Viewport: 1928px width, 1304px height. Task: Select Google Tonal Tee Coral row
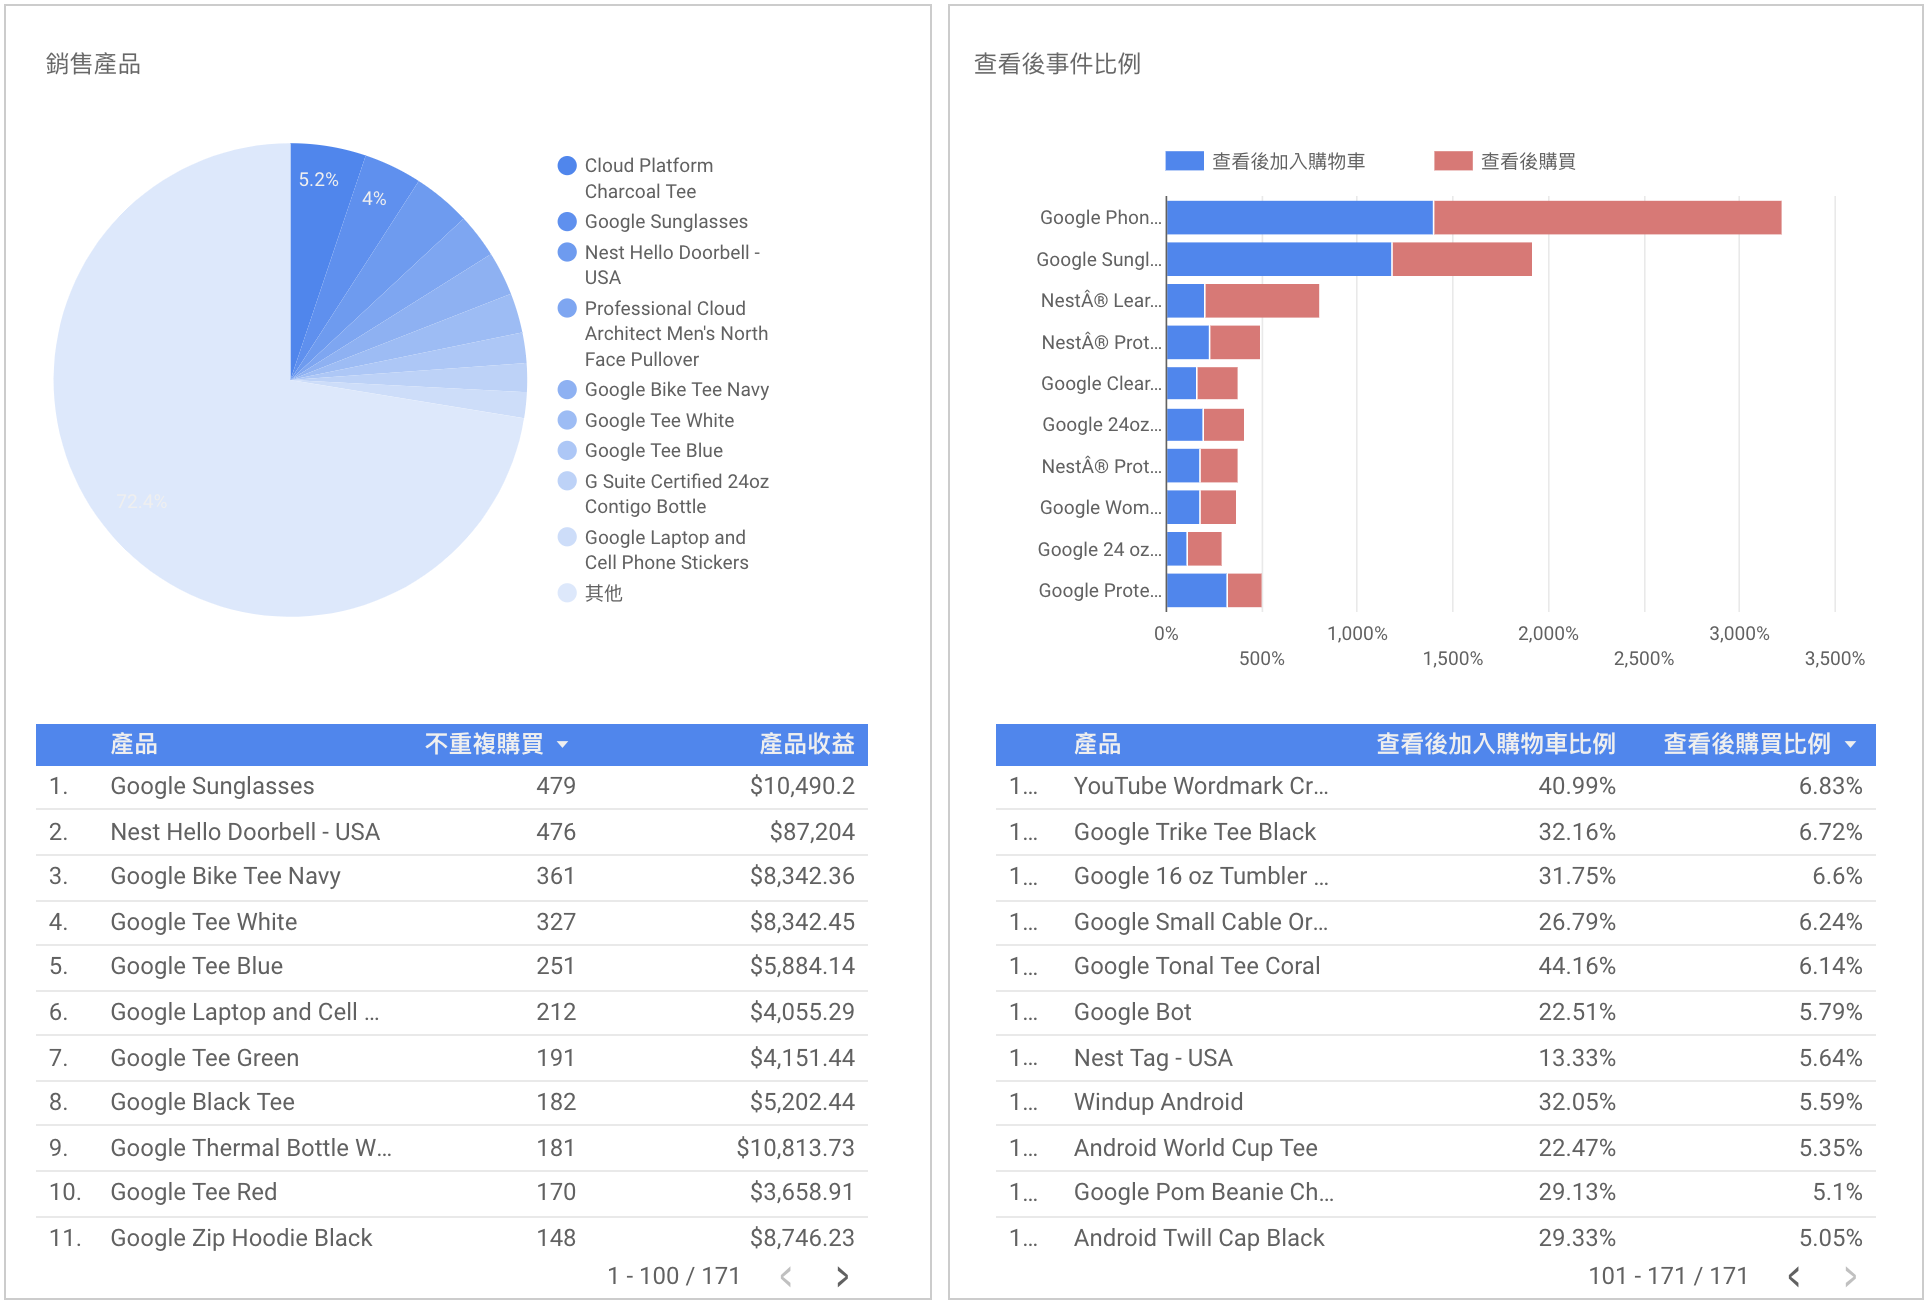coord(1436,967)
